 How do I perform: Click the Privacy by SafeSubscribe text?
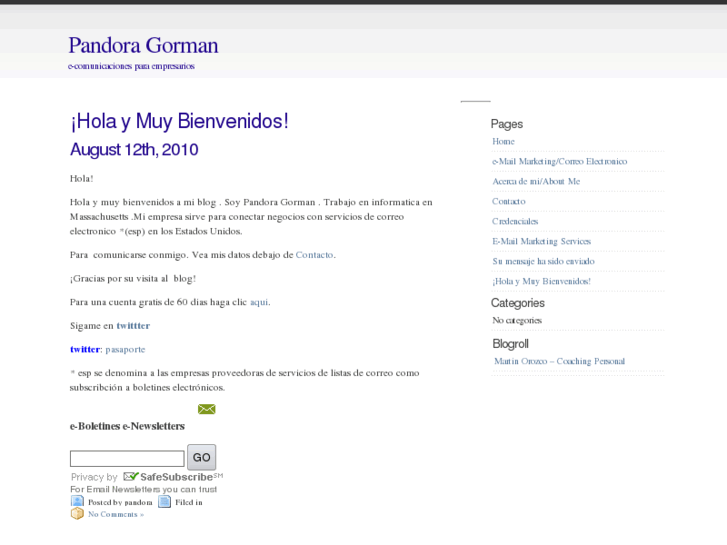pos(147,477)
